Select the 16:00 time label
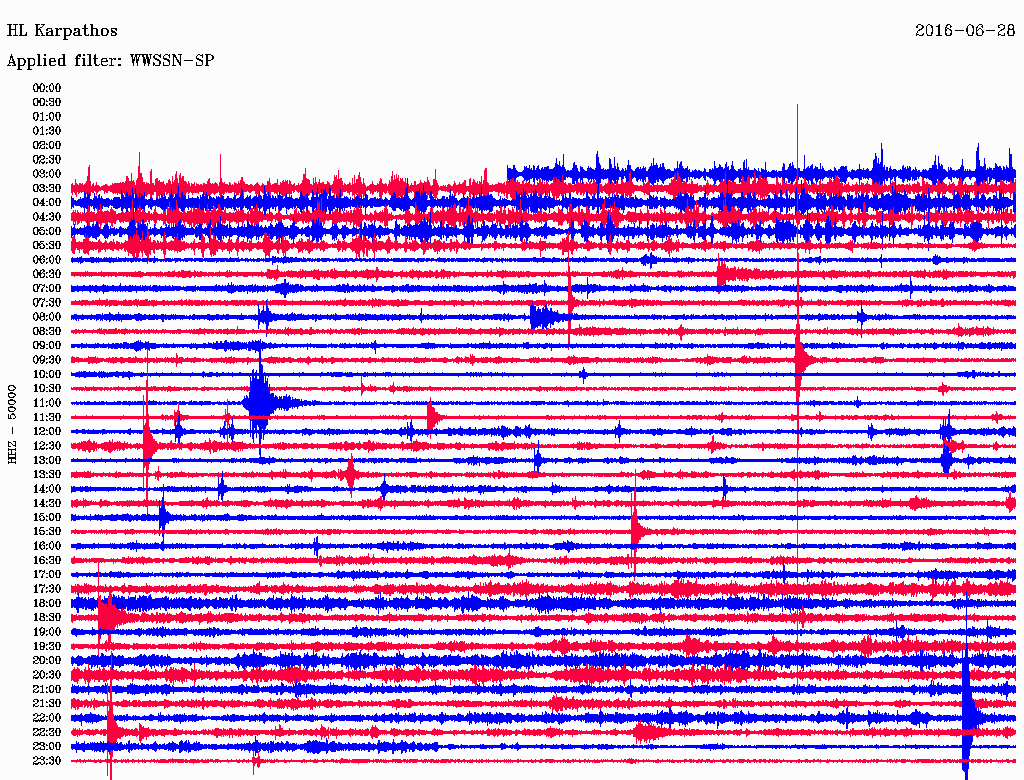 [x=46, y=545]
